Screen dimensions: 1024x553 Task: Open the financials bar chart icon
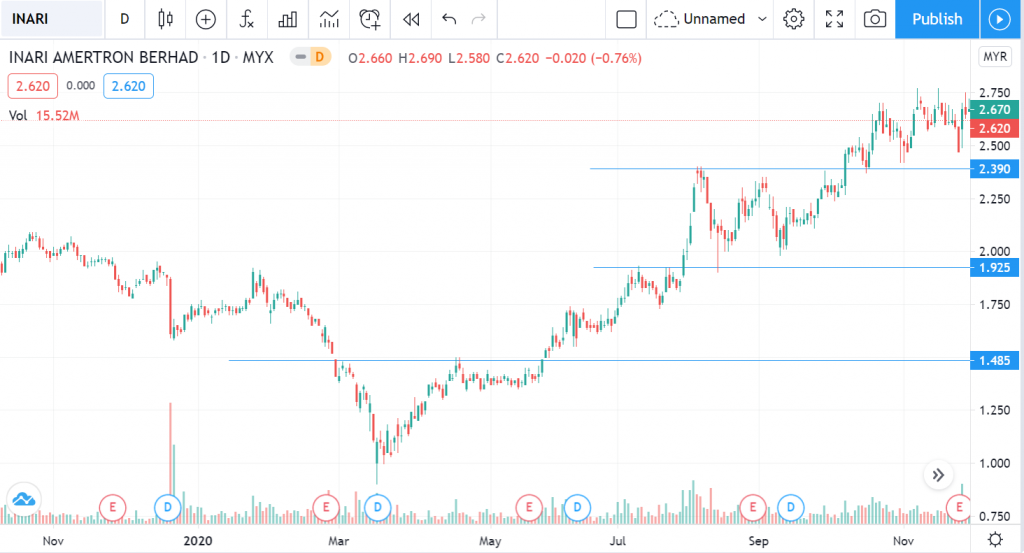point(288,19)
